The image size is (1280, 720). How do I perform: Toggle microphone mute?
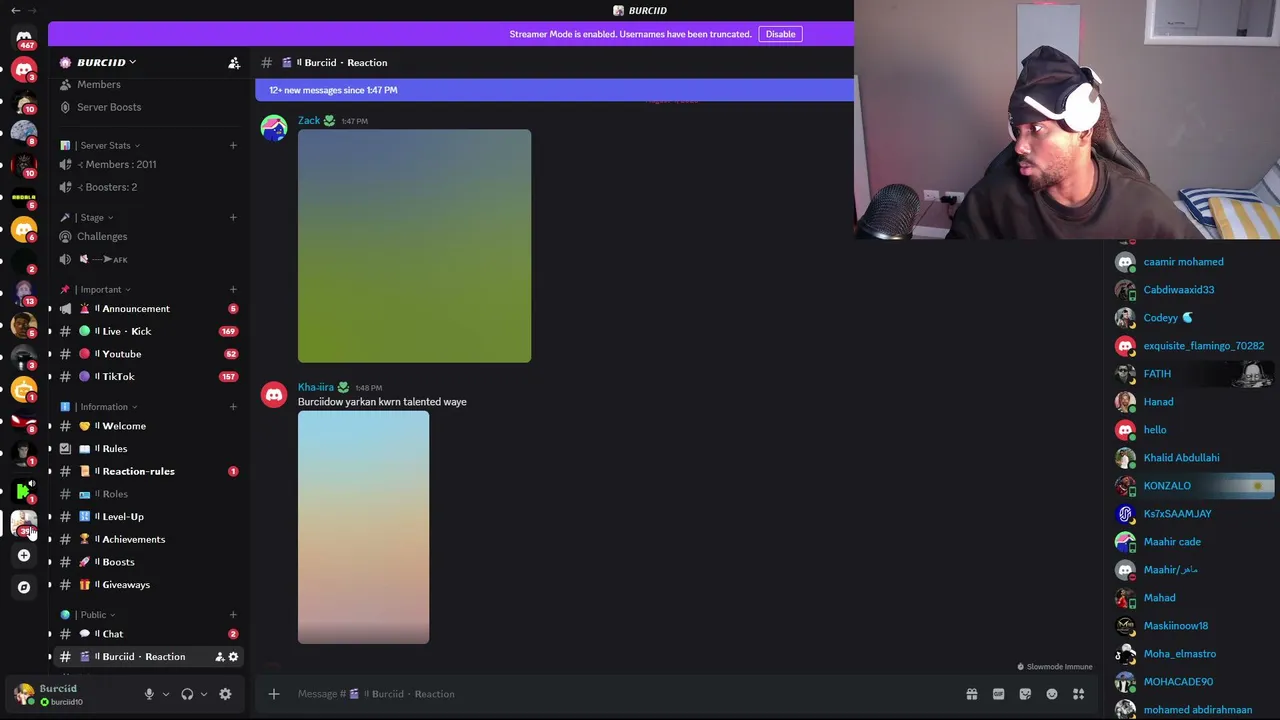[x=149, y=694]
